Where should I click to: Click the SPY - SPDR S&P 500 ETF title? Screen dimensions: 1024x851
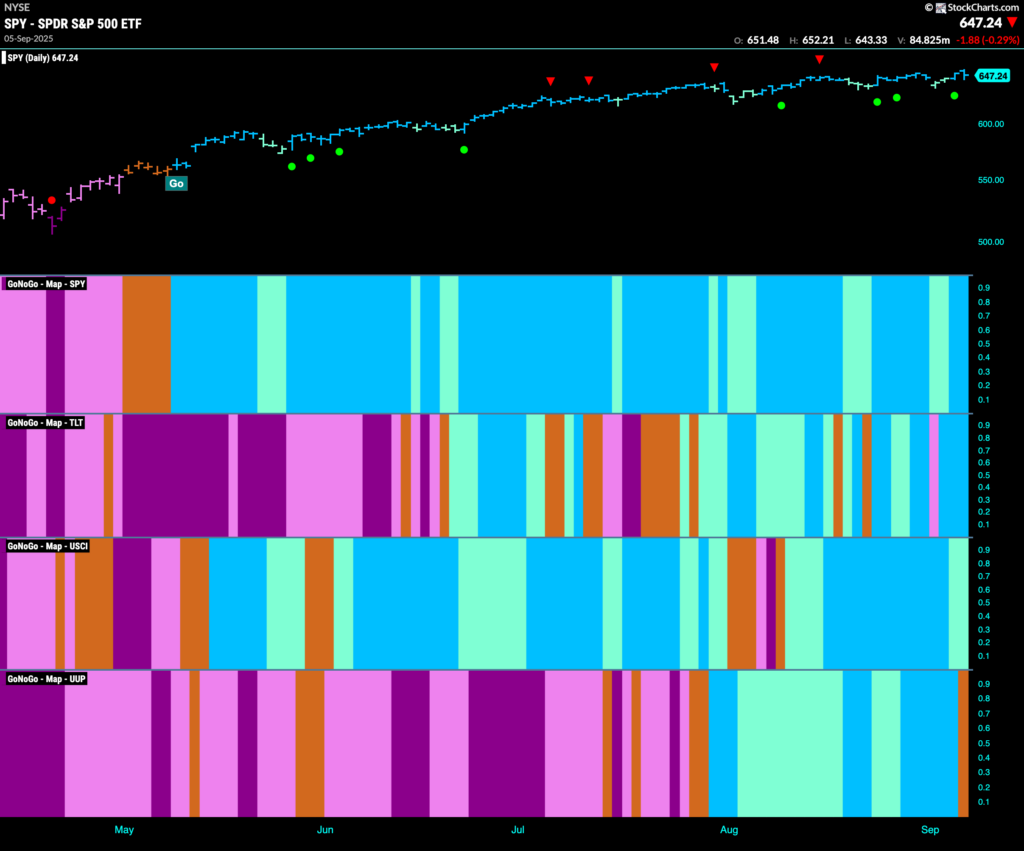73,24
